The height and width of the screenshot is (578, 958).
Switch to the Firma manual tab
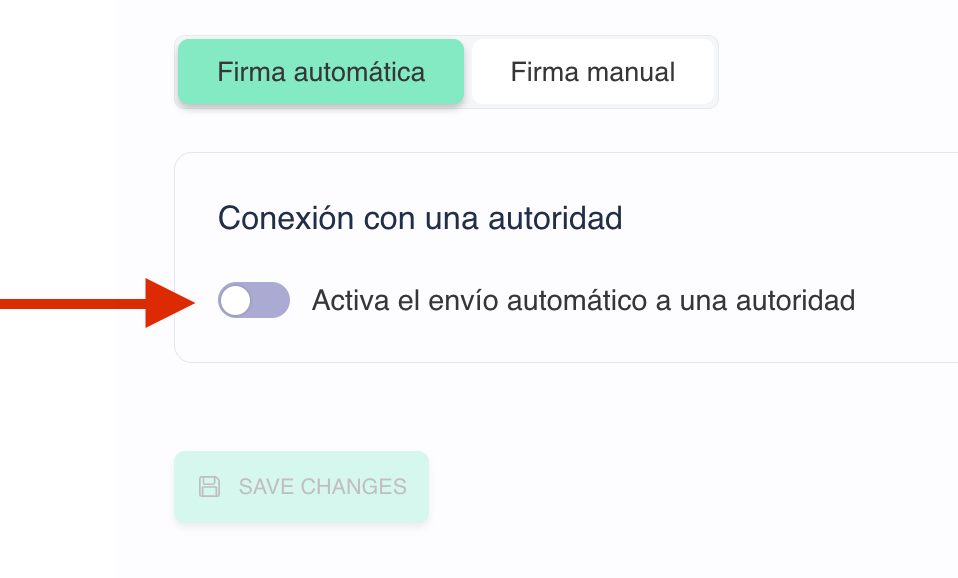pyautogui.click(x=593, y=72)
